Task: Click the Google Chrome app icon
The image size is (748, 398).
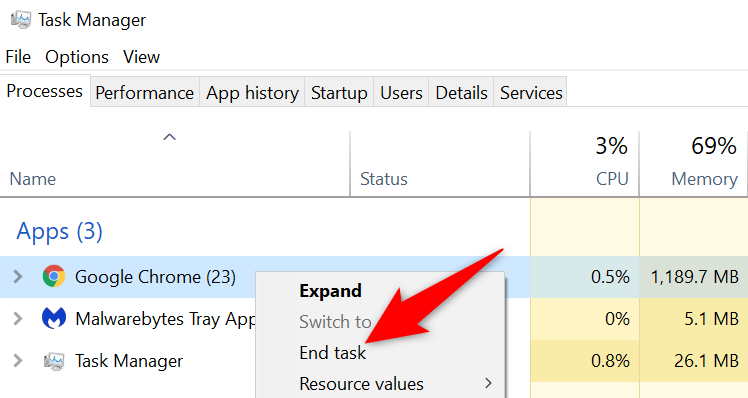Action: (53, 276)
